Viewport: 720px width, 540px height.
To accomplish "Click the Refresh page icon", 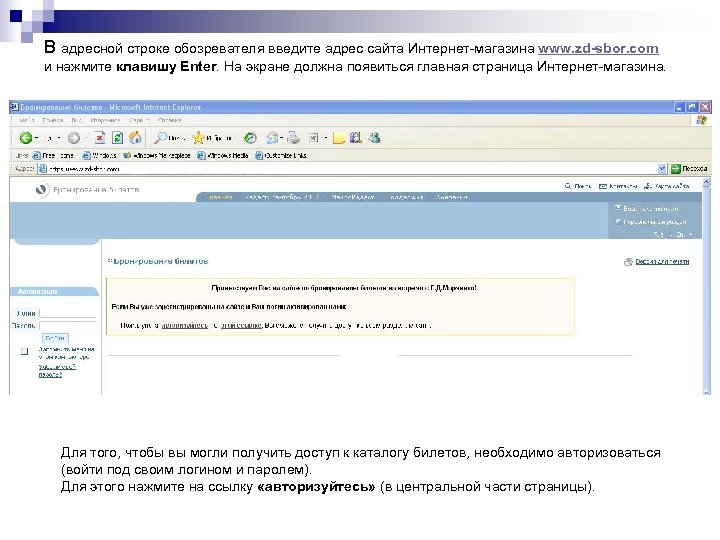I will click(118, 138).
